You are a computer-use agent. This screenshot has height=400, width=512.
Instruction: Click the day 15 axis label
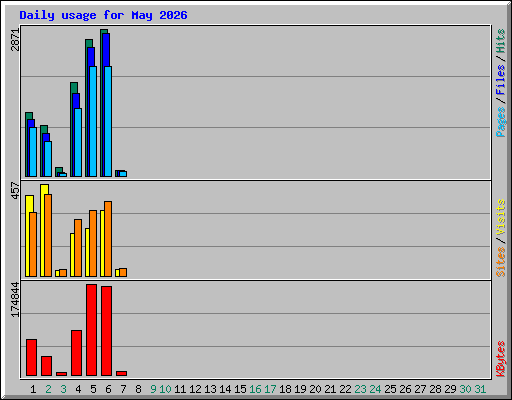(240, 389)
